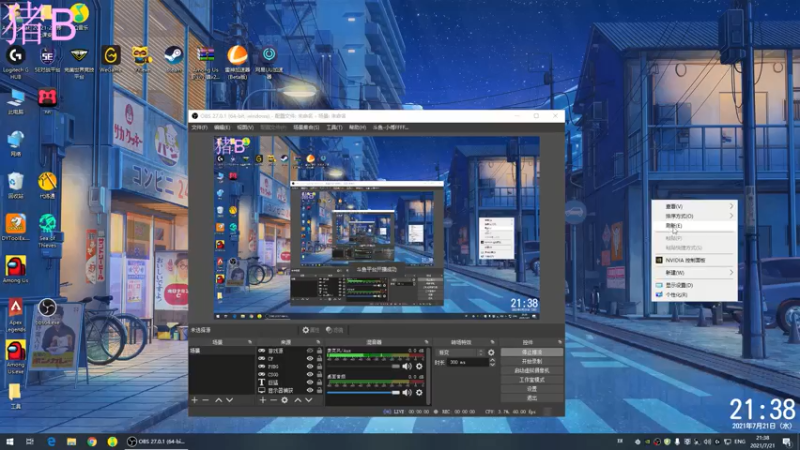Open 工具(T) menu in OBS
This screenshot has height=450, width=800.
(334, 127)
